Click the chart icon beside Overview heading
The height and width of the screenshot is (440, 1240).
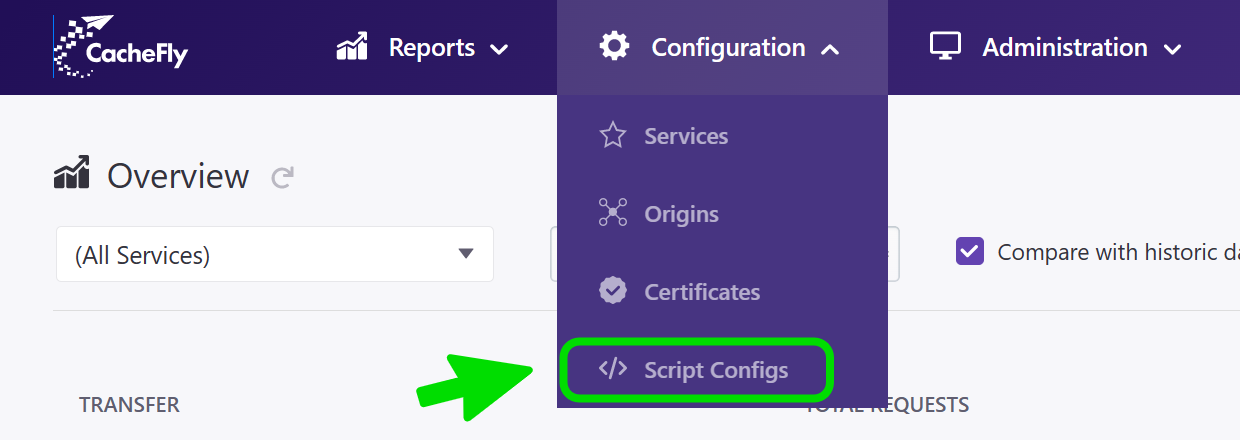[x=72, y=174]
